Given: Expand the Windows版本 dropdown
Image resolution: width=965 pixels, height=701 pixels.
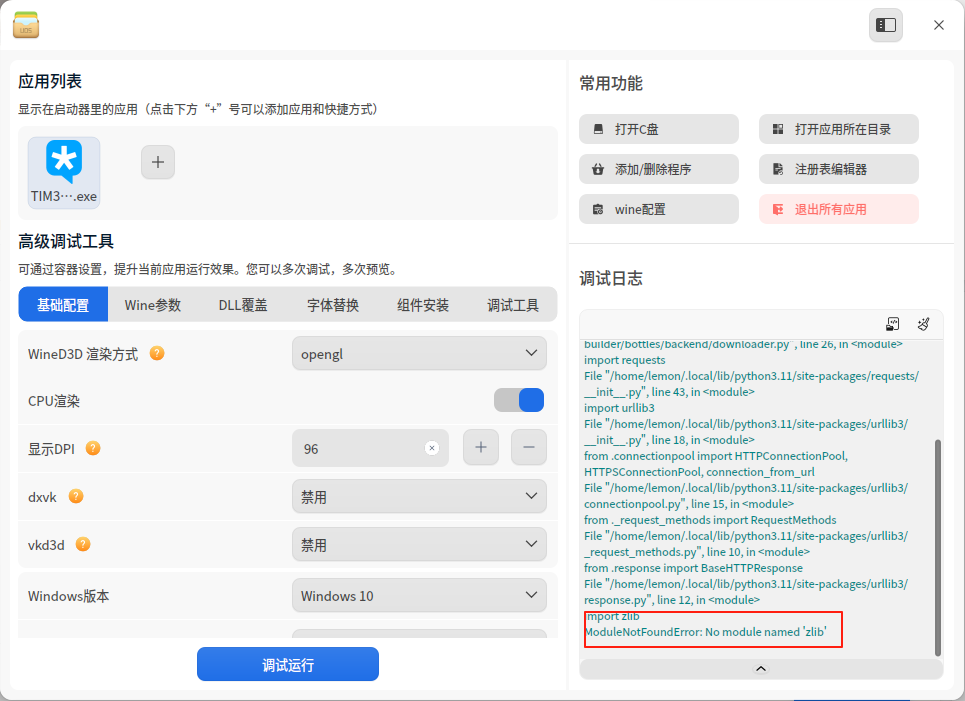Looking at the screenshot, I should (419, 595).
